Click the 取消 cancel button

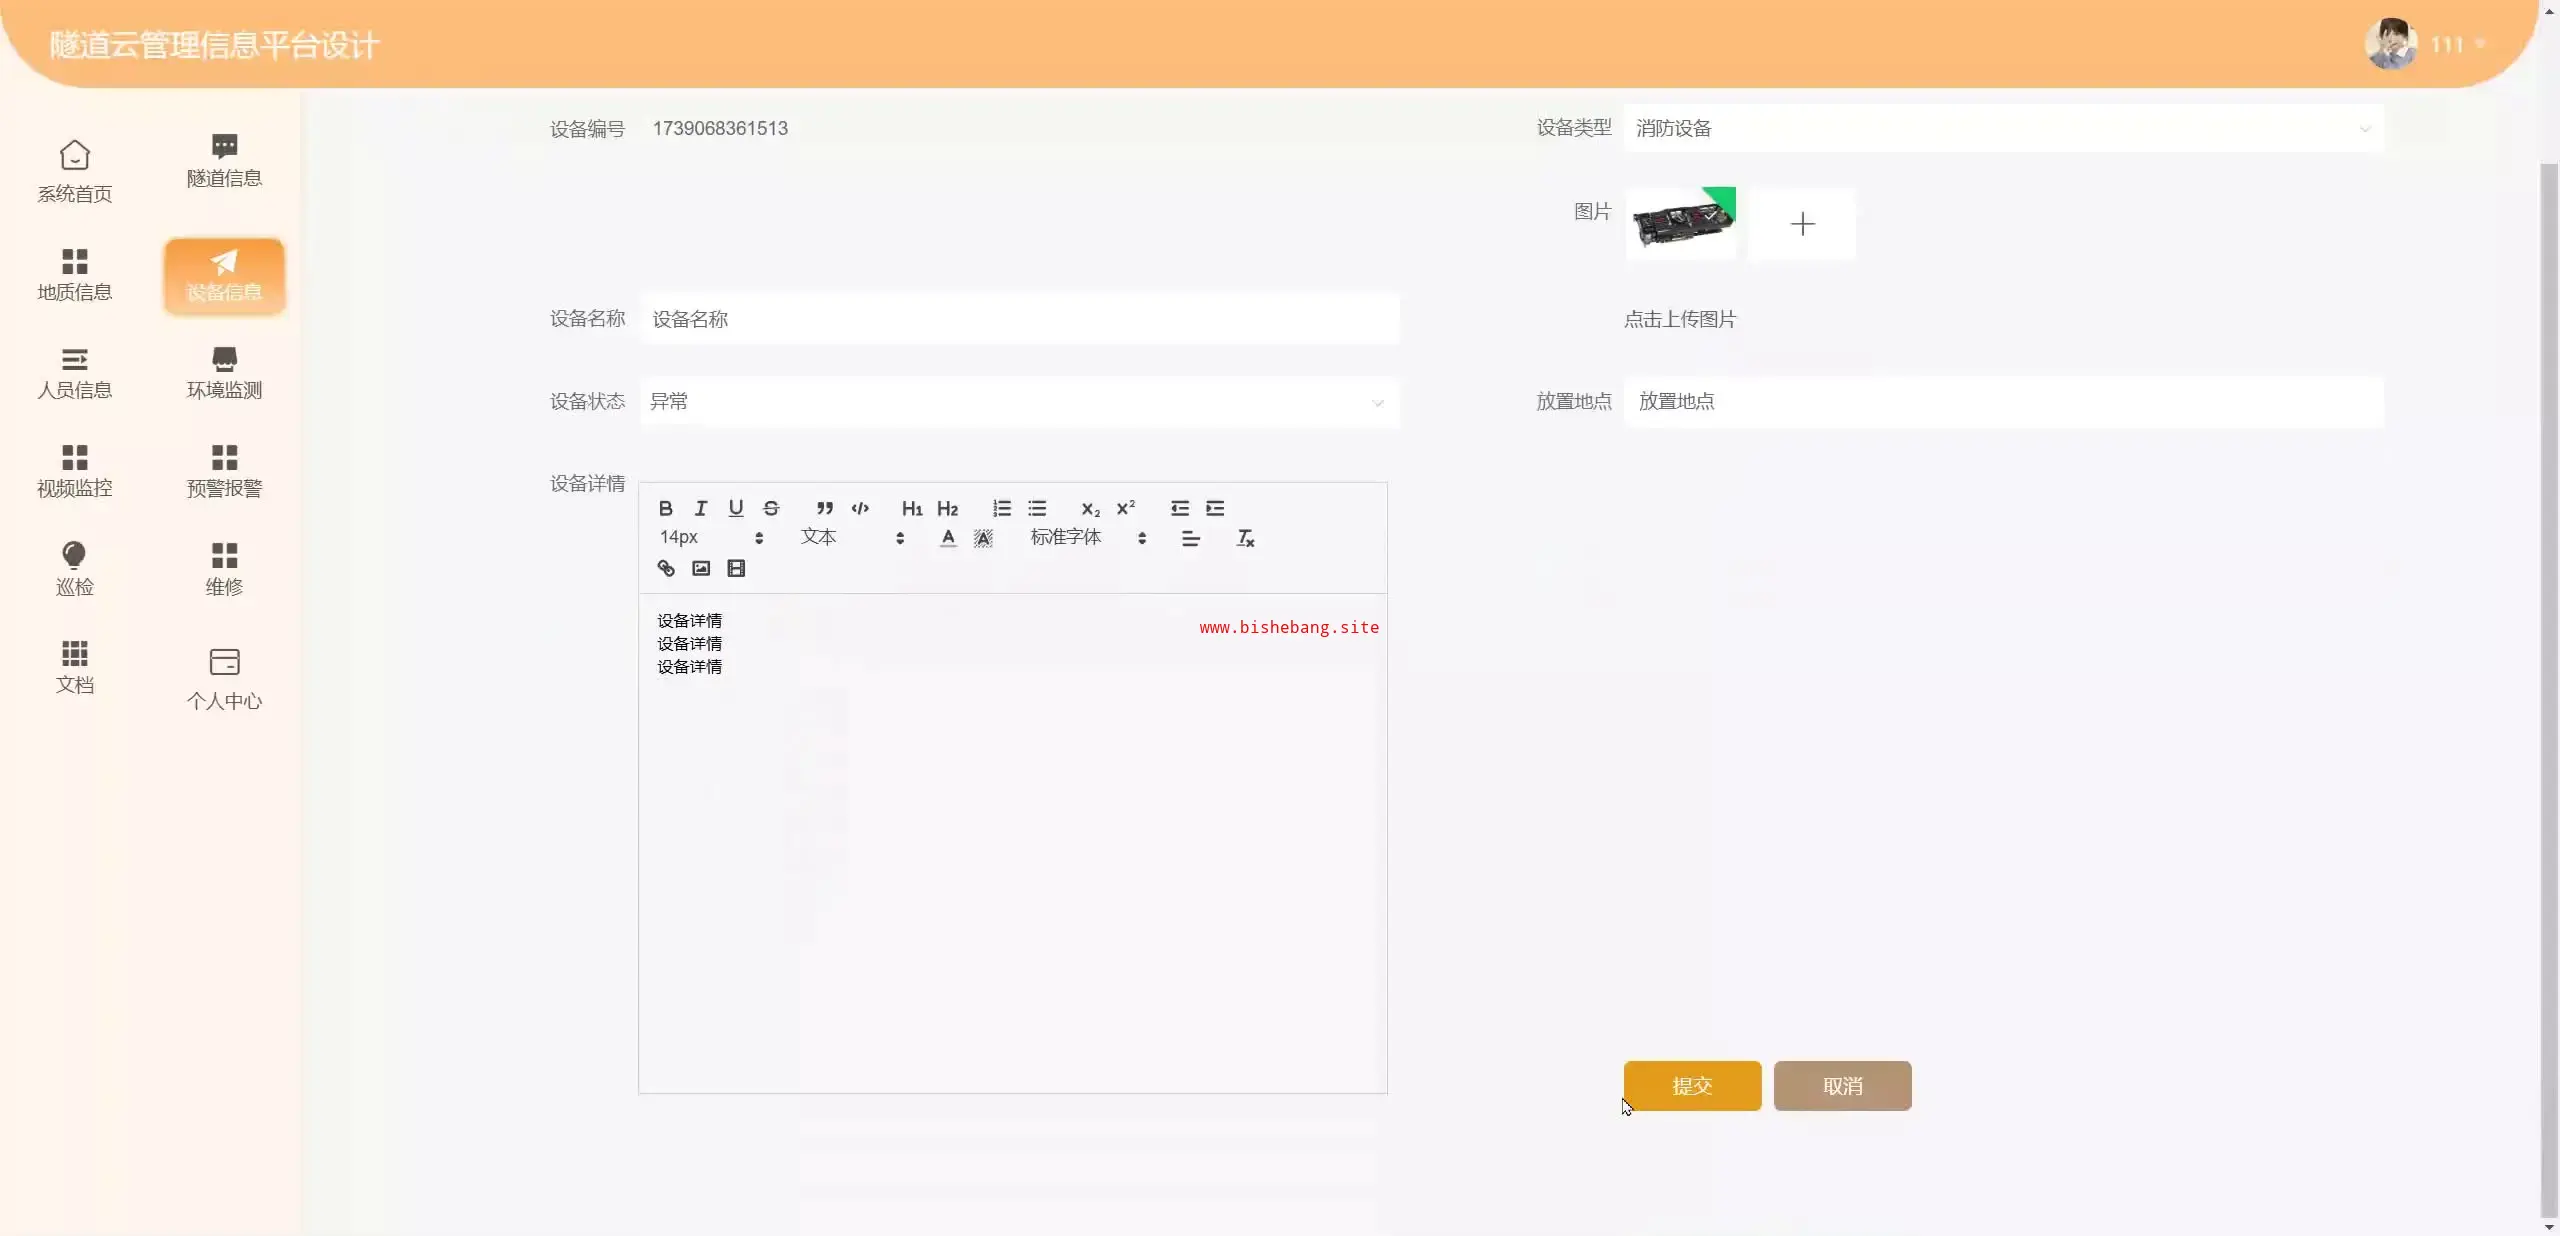coord(1842,1086)
